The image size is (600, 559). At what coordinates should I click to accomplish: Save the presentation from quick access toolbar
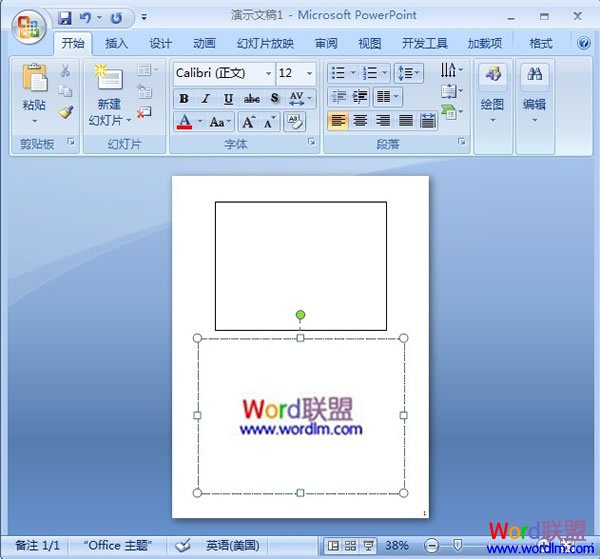click(65, 18)
